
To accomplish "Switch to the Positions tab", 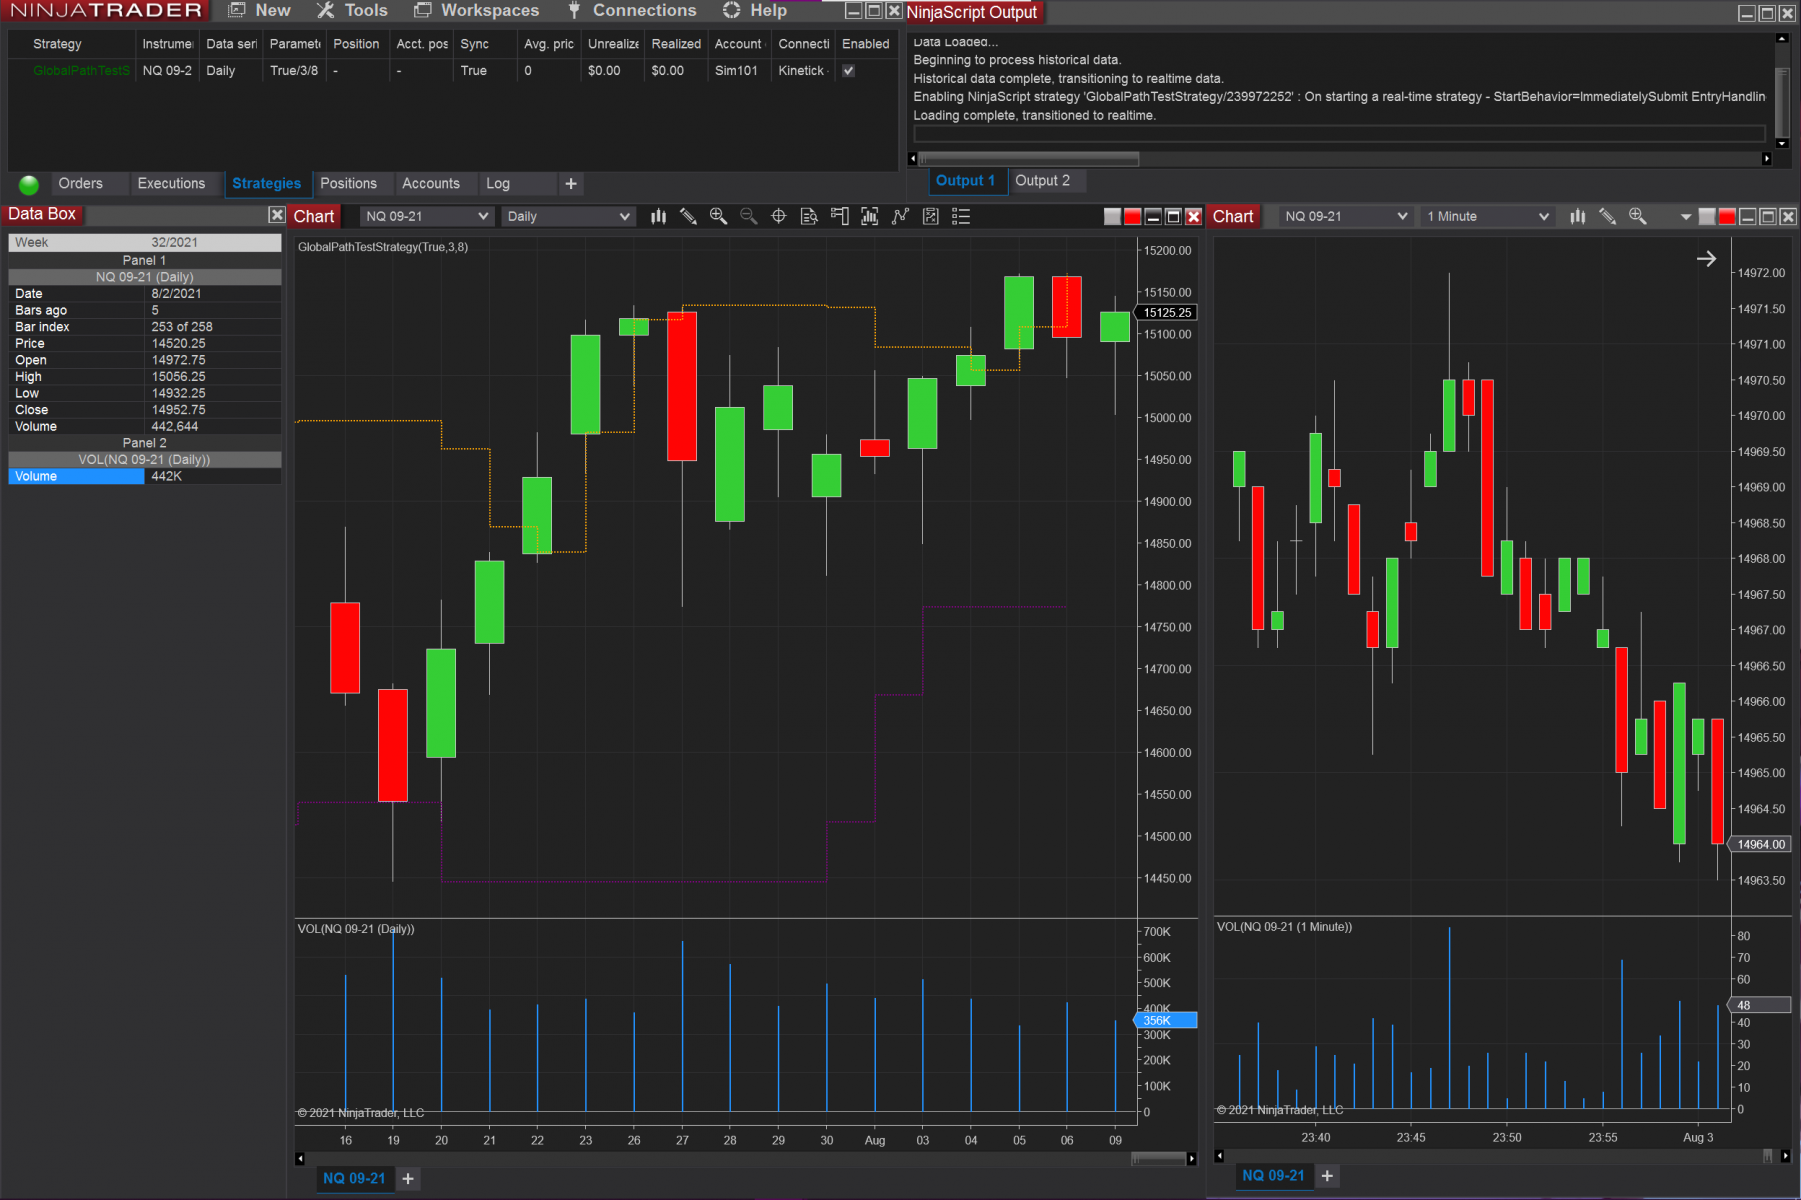I will 348,184.
